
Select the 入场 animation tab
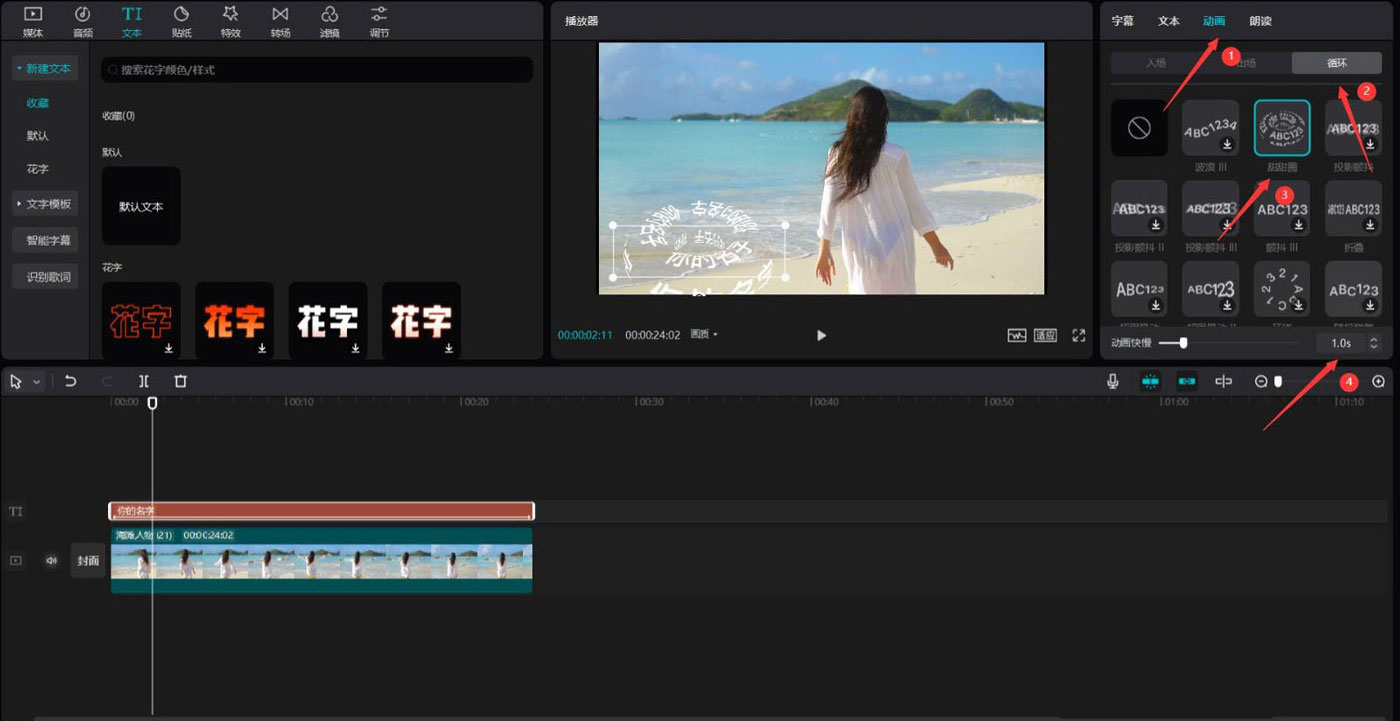(1155, 63)
